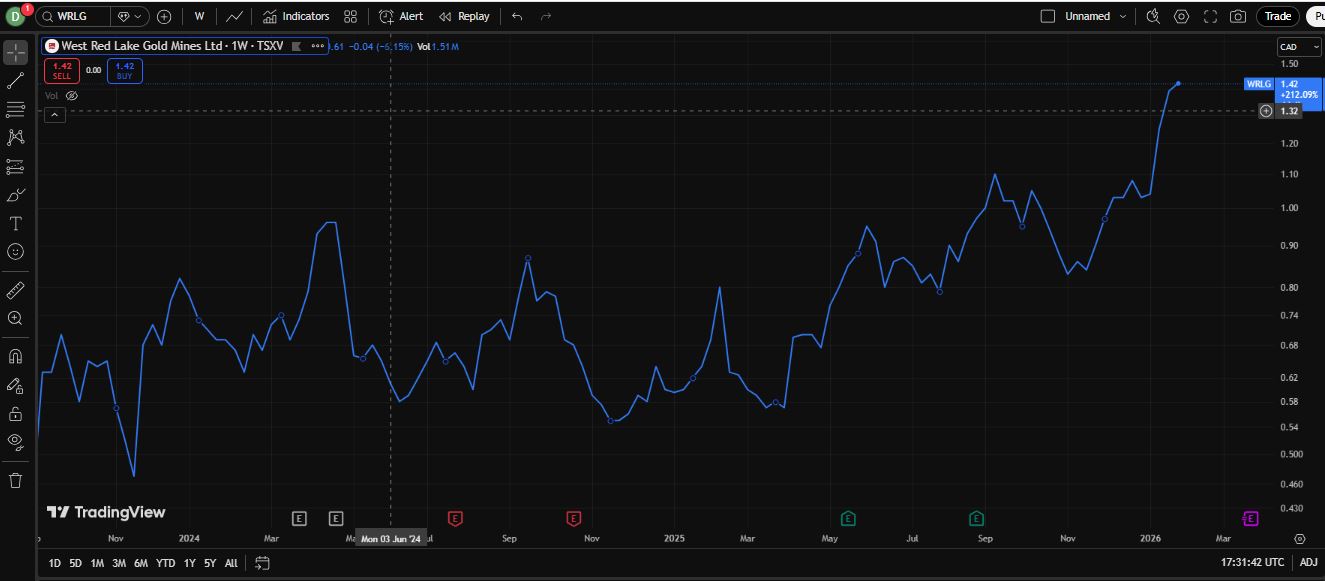The height and width of the screenshot is (581, 1325).
Task: Toggle stay in drawing mode pencil-lock
Action: (16, 385)
